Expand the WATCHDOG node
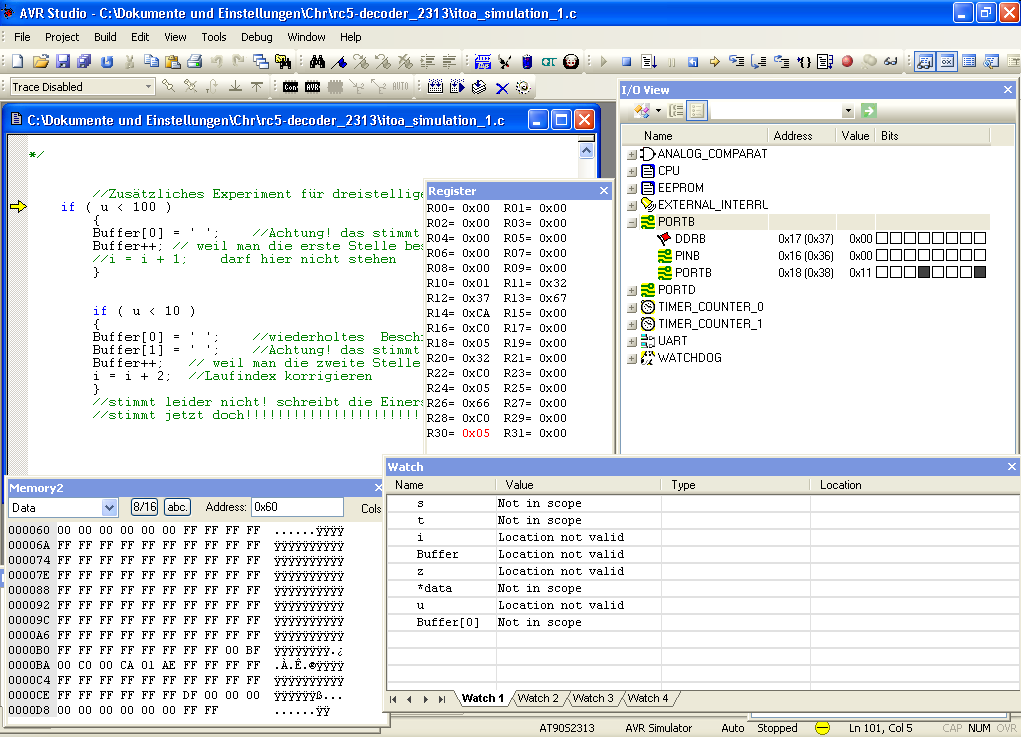Image resolution: width=1021 pixels, height=737 pixels. click(632, 358)
